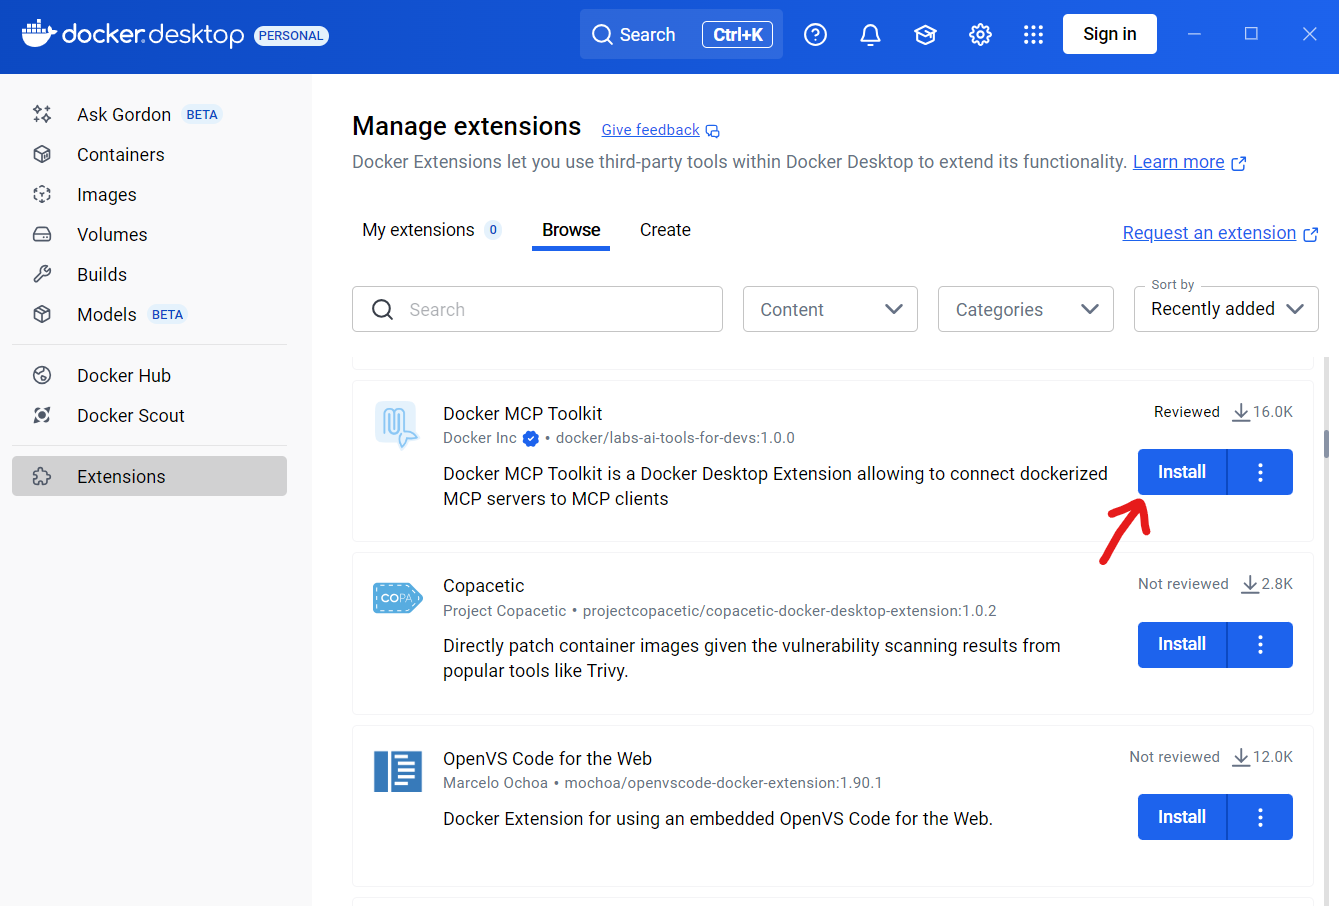Image resolution: width=1339 pixels, height=906 pixels.
Task: Focus the extensions Search input field
Action: 537,309
